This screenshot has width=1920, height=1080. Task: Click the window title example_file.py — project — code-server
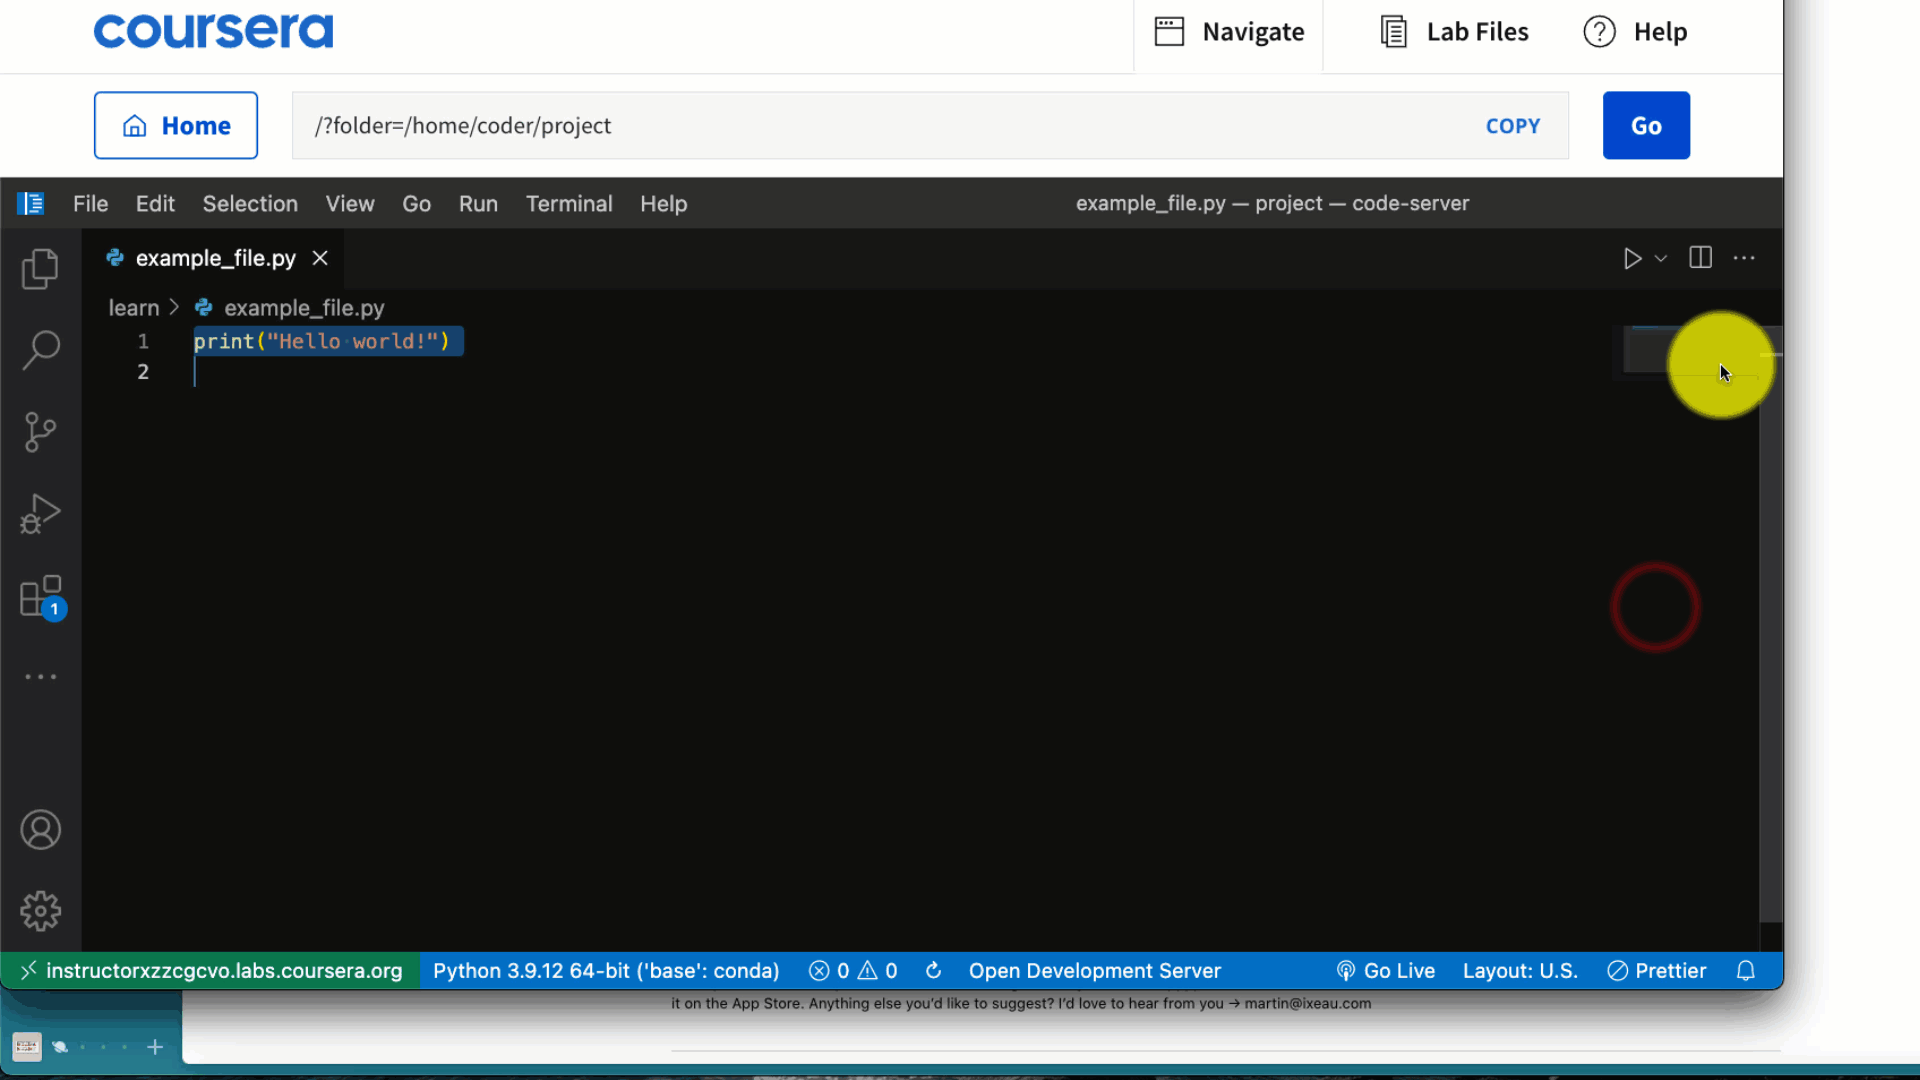[1272, 204]
